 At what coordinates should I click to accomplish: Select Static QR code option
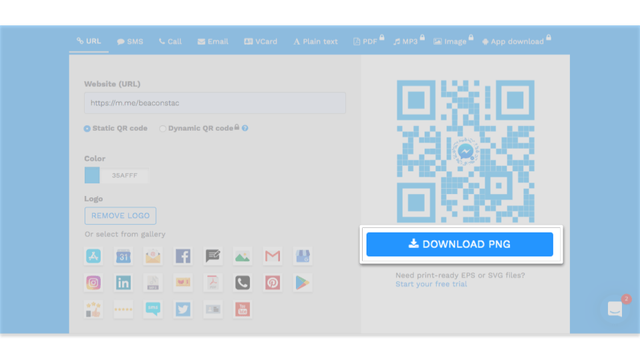[87, 129]
